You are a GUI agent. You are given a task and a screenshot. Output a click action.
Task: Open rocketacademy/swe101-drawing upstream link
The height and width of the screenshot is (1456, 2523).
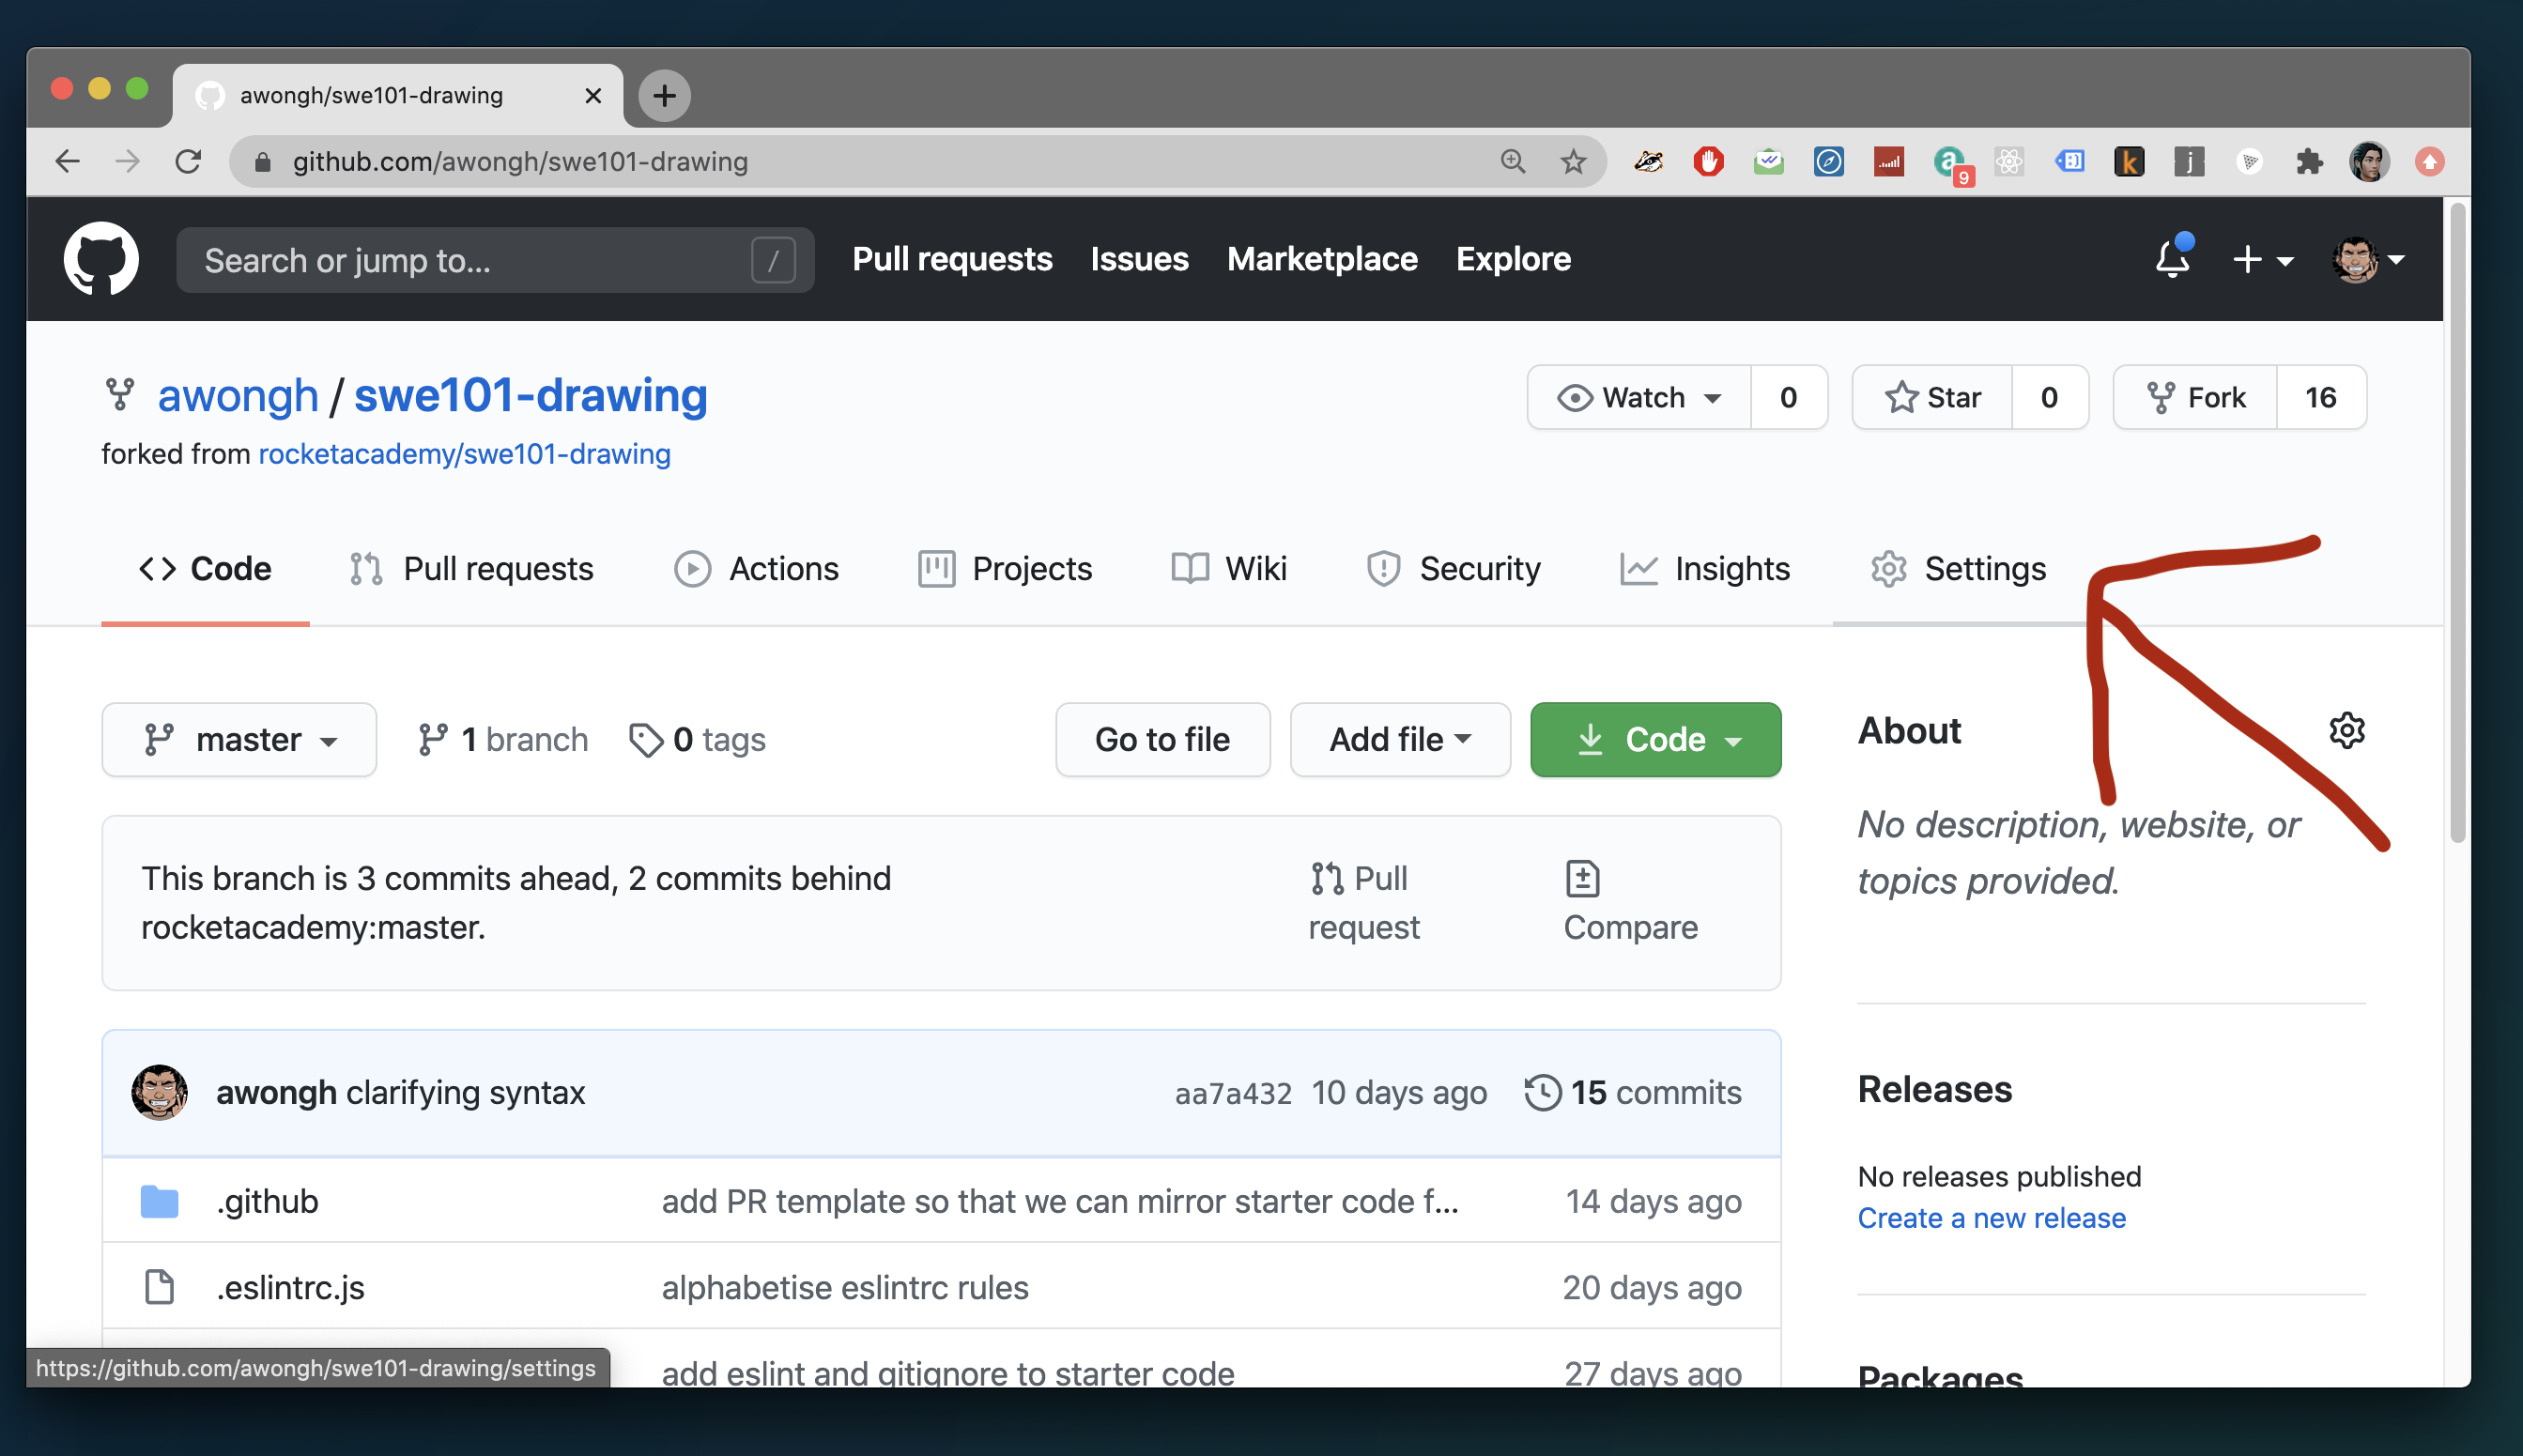(x=464, y=454)
